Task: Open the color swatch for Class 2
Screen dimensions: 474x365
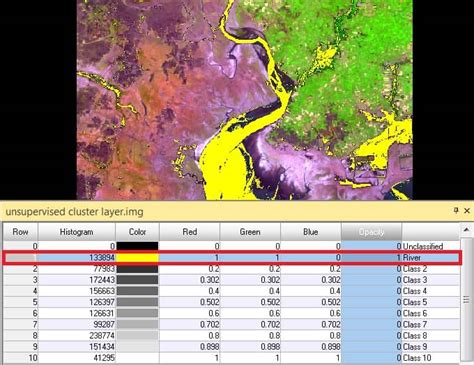Action: click(x=137, y=269)
